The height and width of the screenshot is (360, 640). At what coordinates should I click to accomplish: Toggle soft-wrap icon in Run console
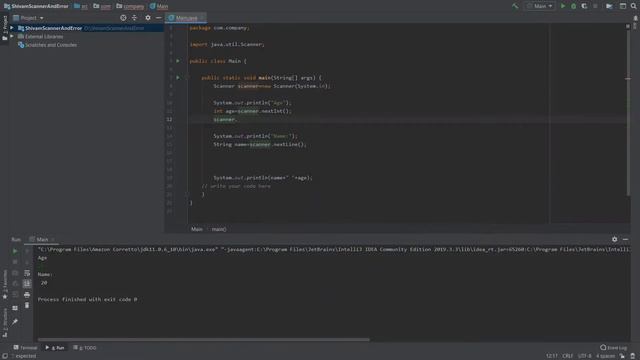[x=27, y=273]
